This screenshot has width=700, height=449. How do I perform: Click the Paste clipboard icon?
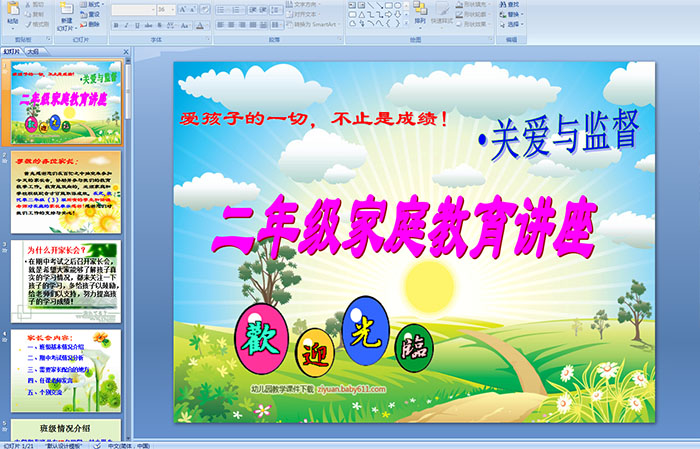pos(13,9)
